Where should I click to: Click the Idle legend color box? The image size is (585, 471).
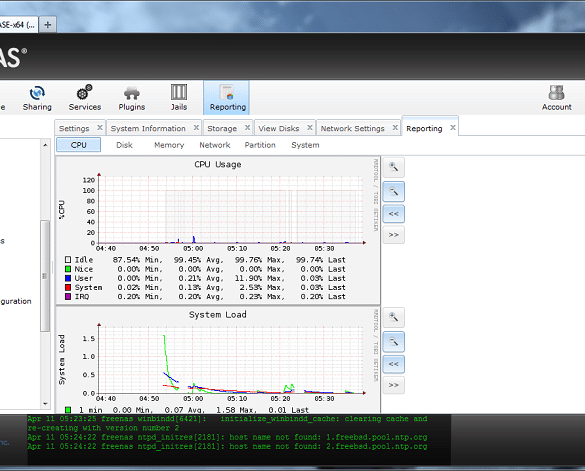(68, 260)
